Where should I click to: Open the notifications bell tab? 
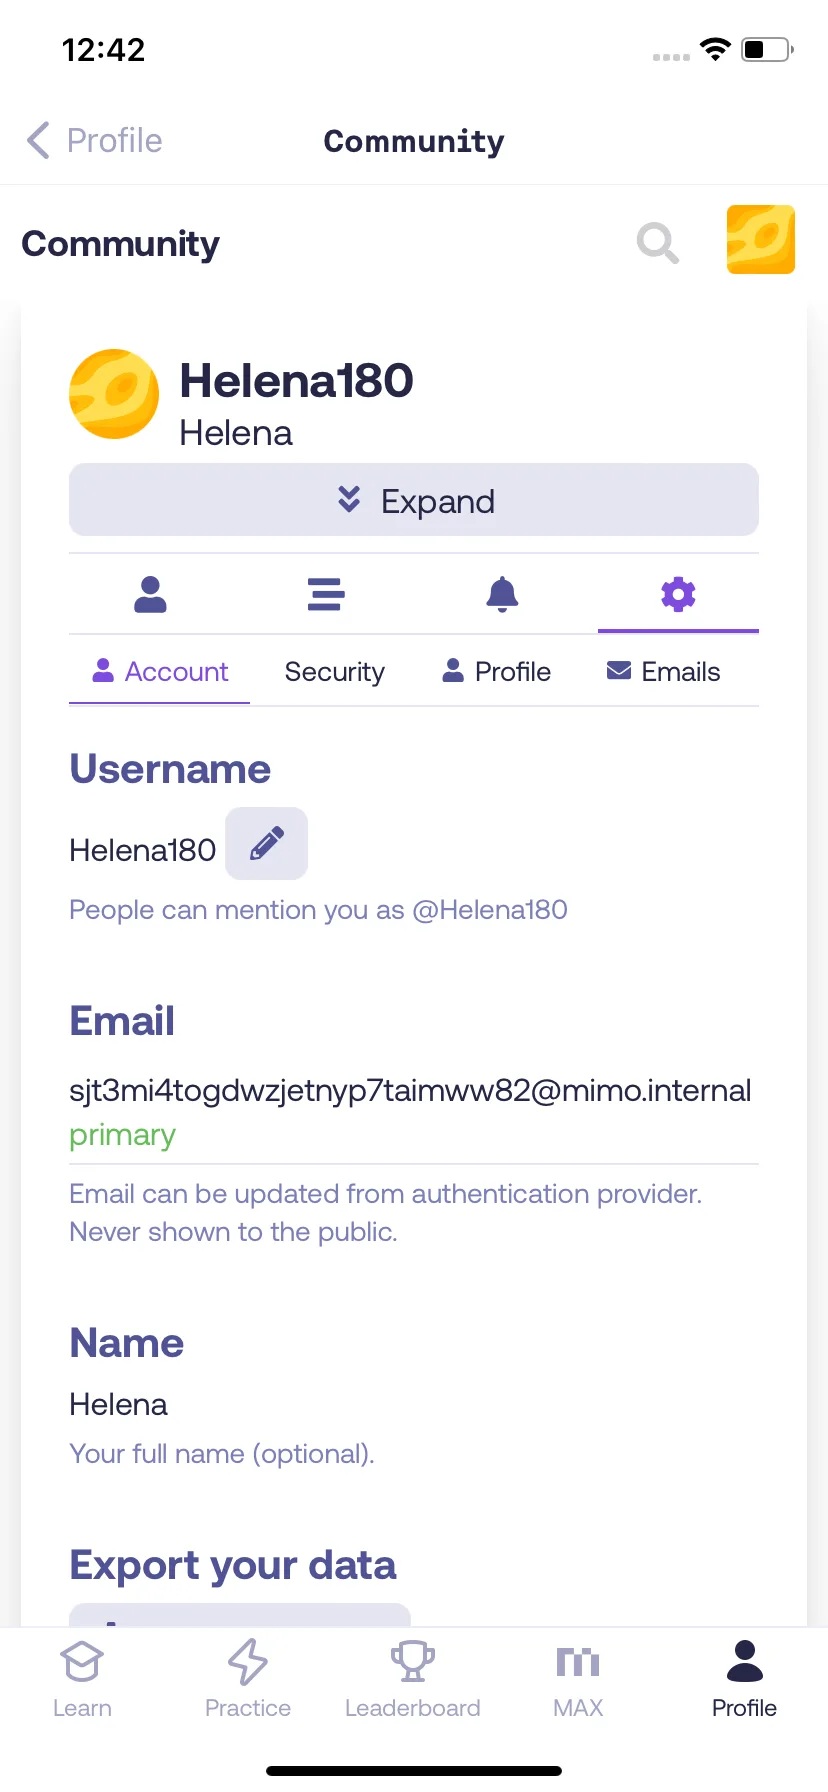502,594
